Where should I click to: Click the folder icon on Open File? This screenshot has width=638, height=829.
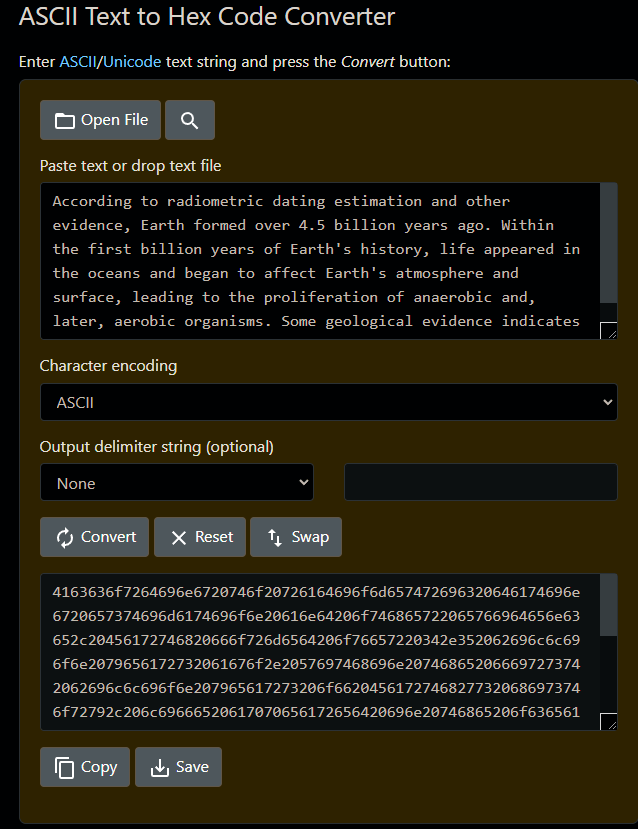tap(65, 121)
